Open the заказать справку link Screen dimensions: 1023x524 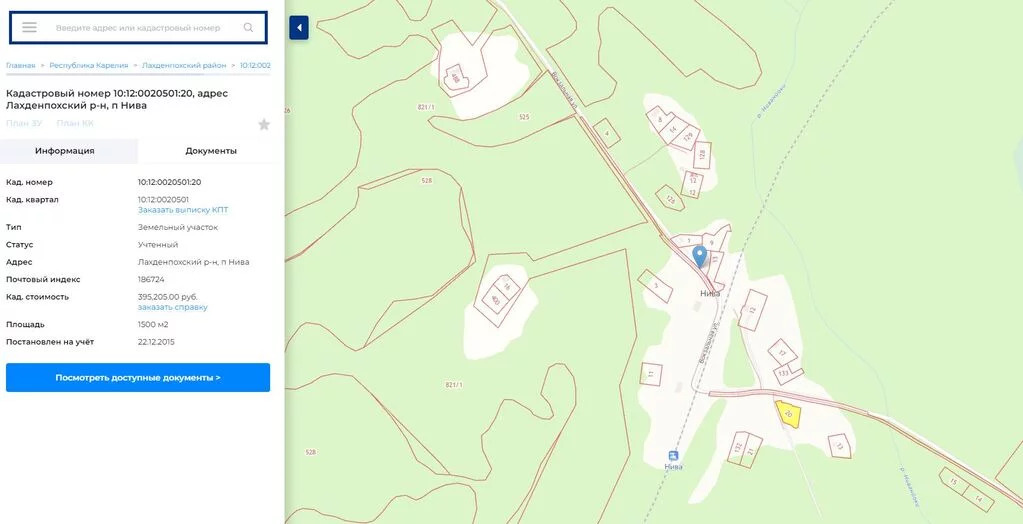(x=173, y=307)
